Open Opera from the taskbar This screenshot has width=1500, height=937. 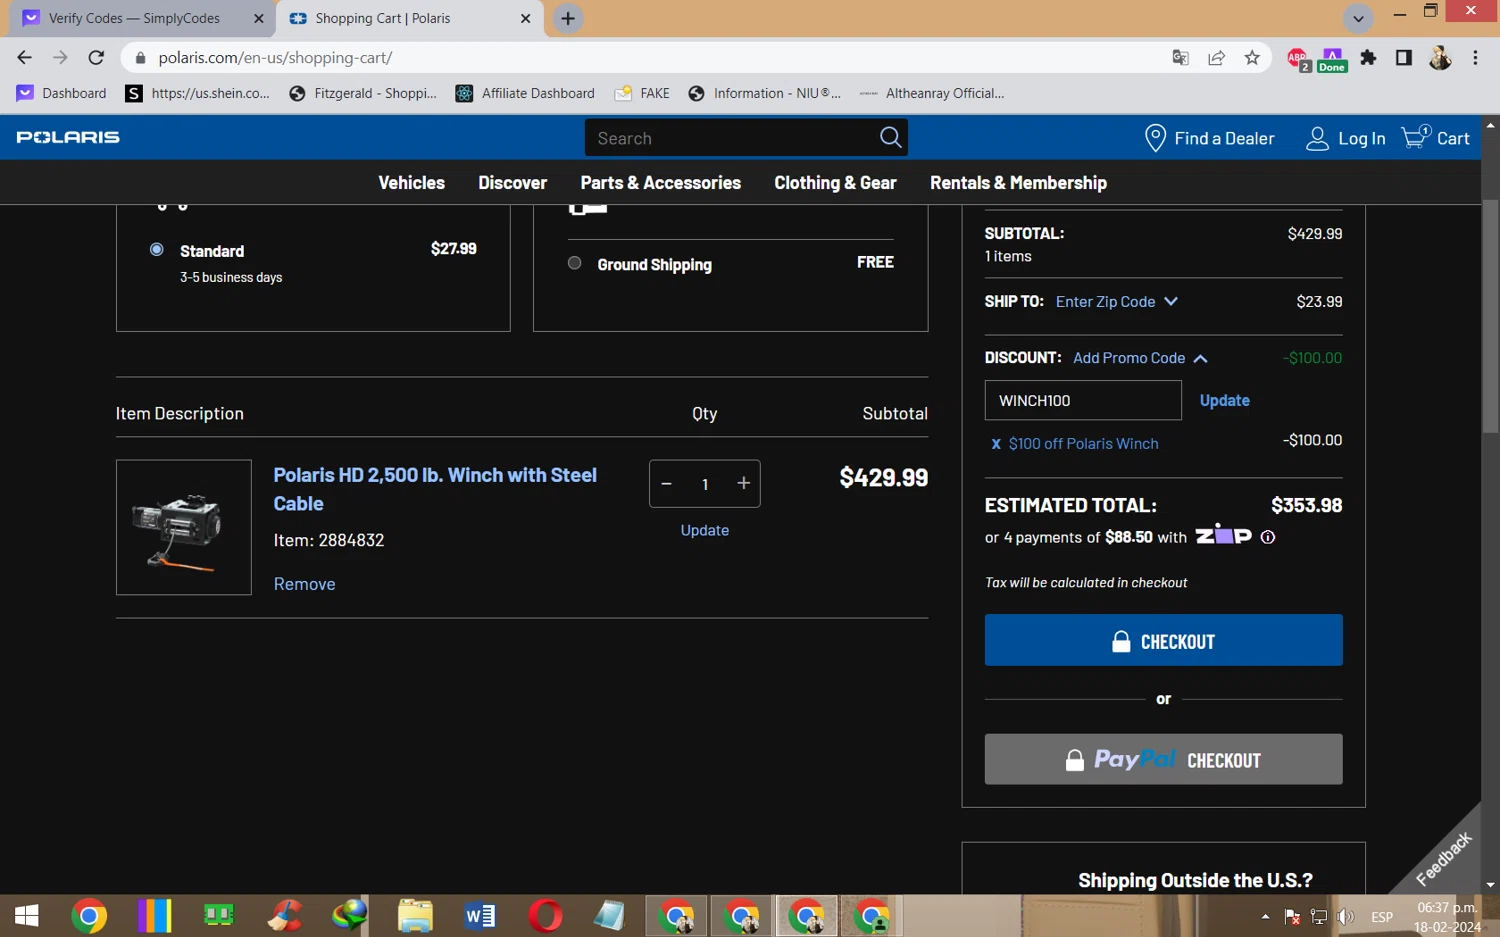545,916
